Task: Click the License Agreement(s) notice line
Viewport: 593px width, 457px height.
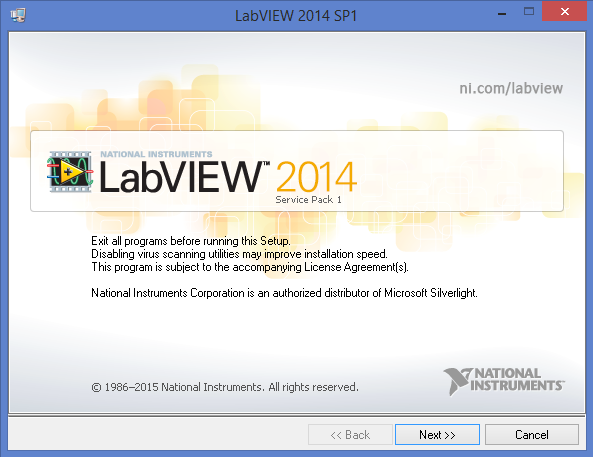Action: pos(250,267)
